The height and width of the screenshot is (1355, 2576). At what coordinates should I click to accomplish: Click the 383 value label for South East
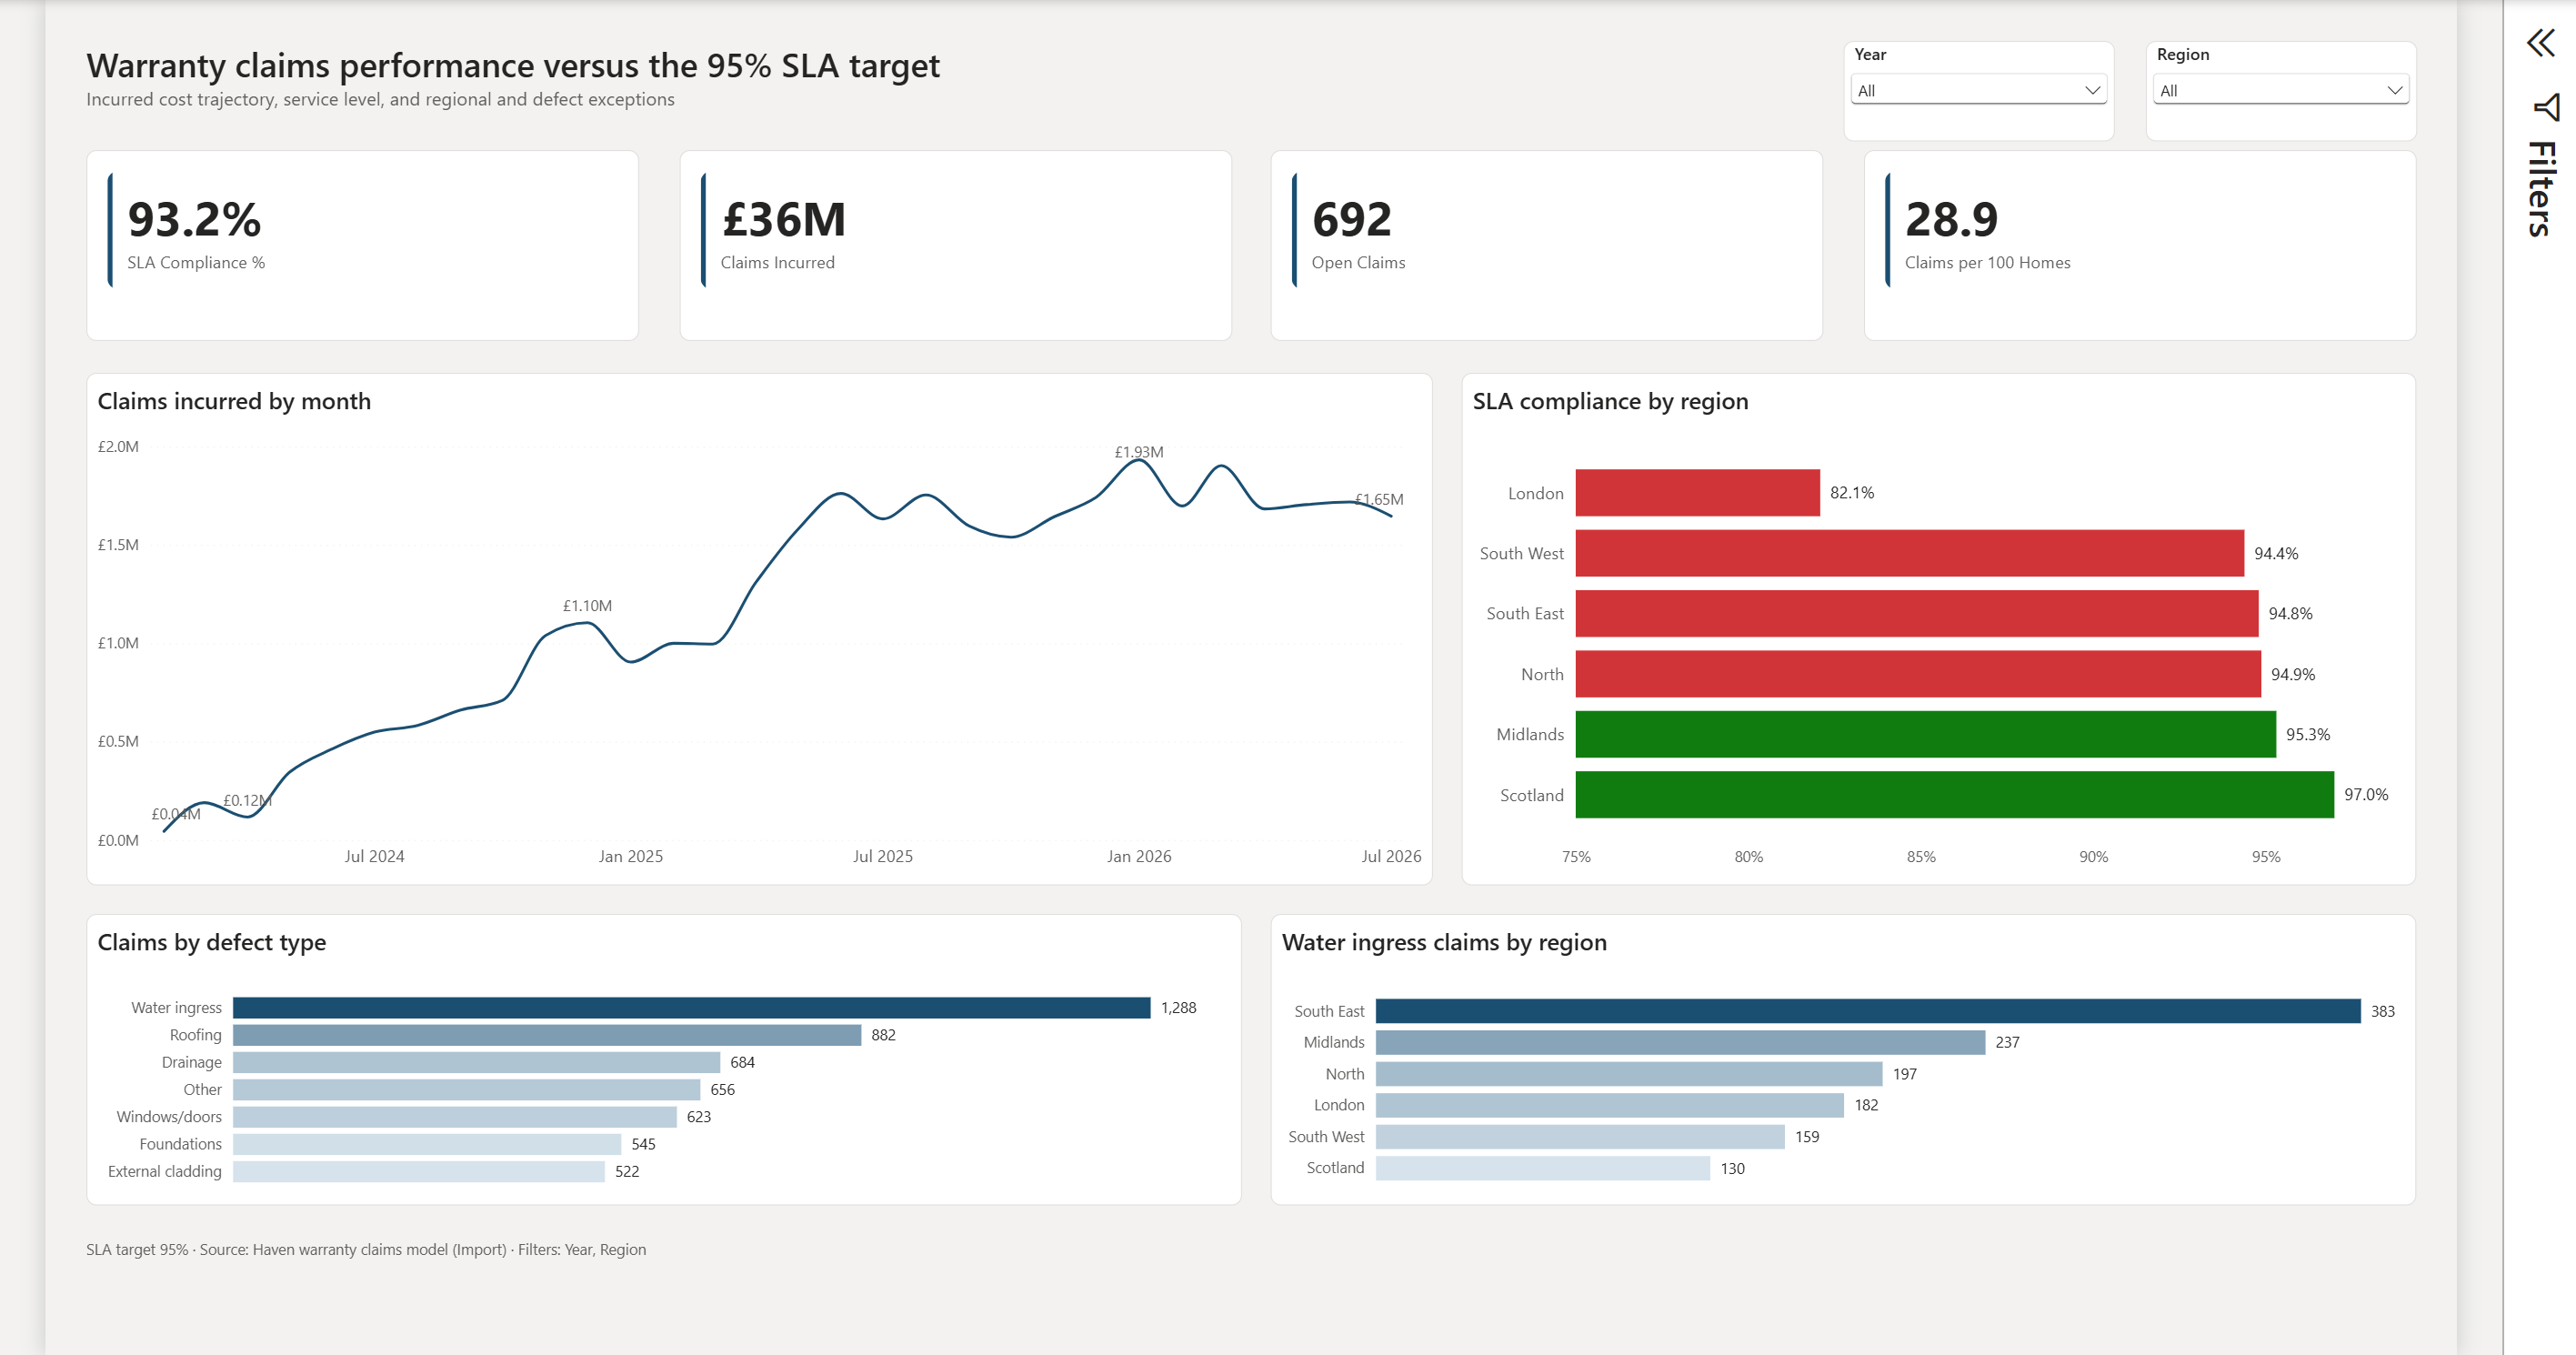click(2383, 1011)
